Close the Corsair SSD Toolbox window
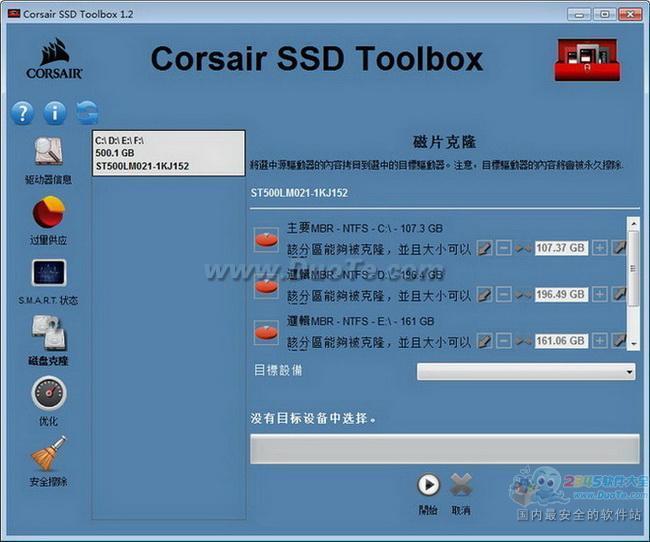Screen dimensions: 650x542 pyautogui.click(x=630, y=15)
